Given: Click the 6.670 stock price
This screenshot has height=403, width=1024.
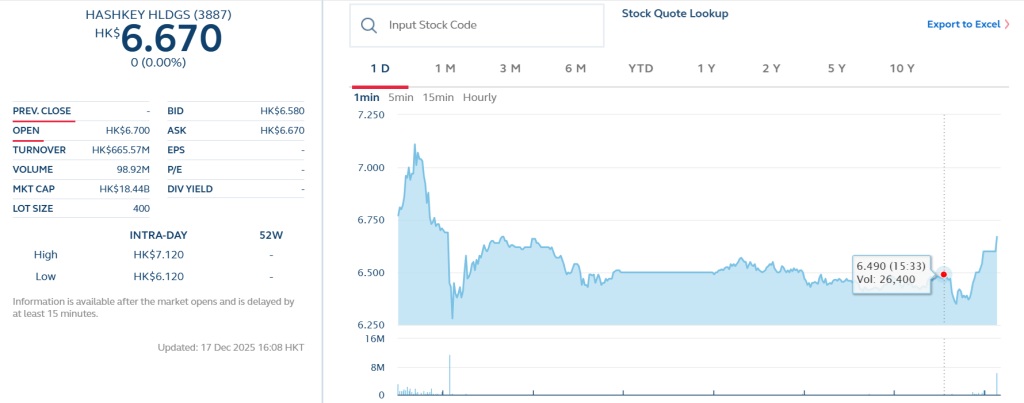Looking at the screenshot, I should 171,39.
